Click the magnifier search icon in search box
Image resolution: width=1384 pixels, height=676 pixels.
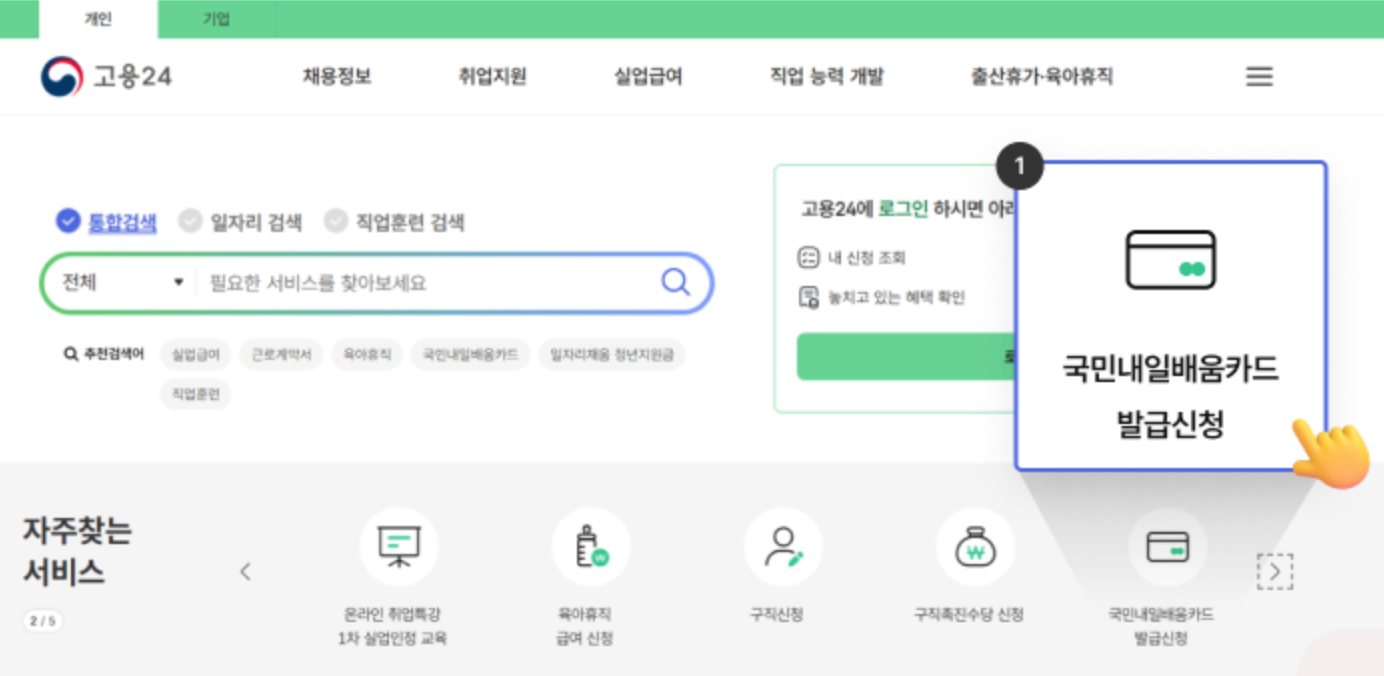[676, 282]
